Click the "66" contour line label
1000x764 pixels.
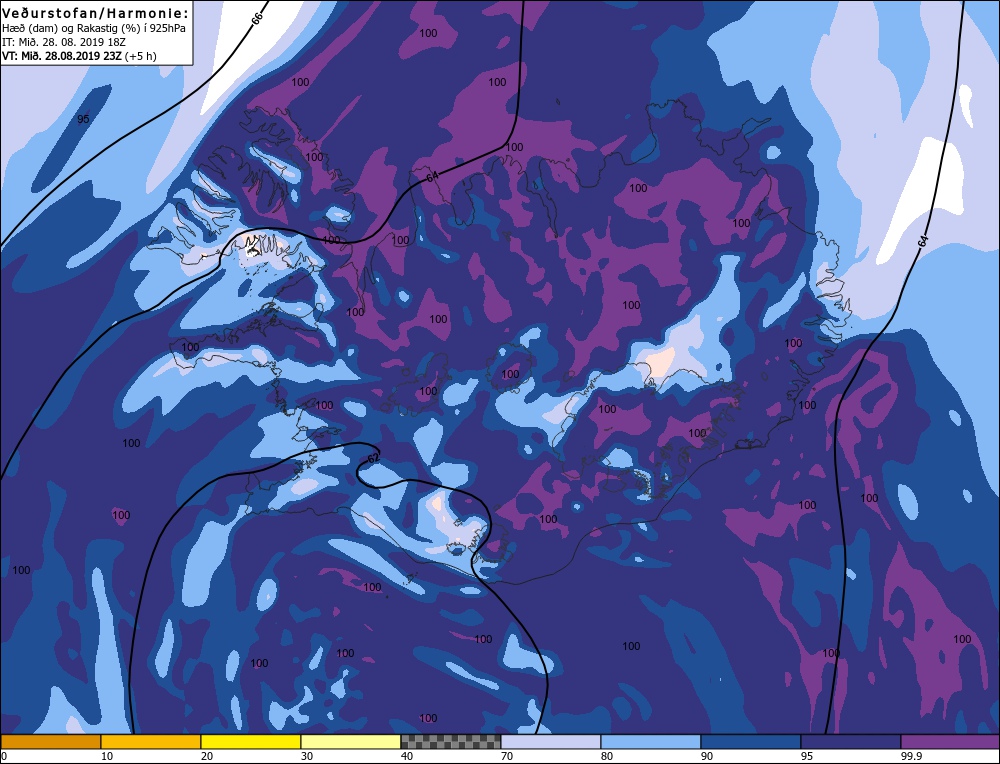257,18
